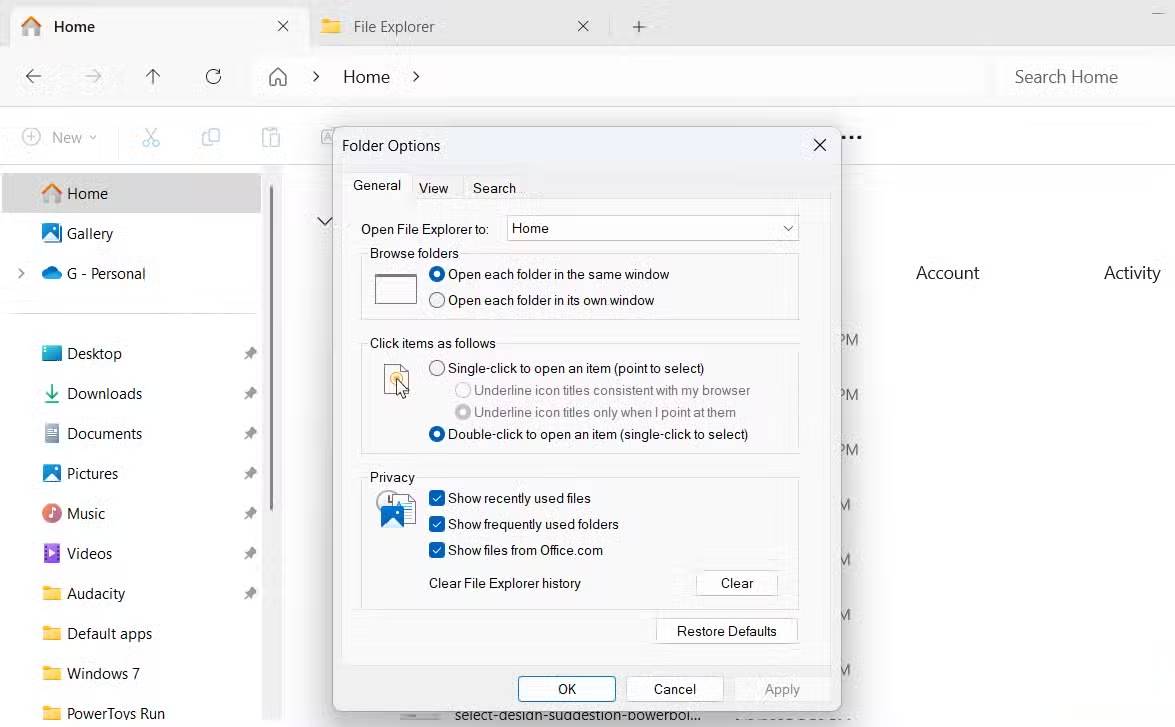
Task: Click the home icon in address bar
Action: tap(278, 77)
